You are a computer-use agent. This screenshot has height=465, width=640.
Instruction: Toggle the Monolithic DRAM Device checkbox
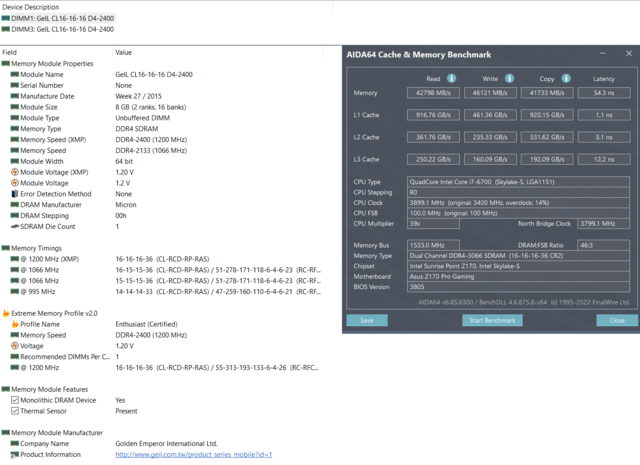coord(14,400)
